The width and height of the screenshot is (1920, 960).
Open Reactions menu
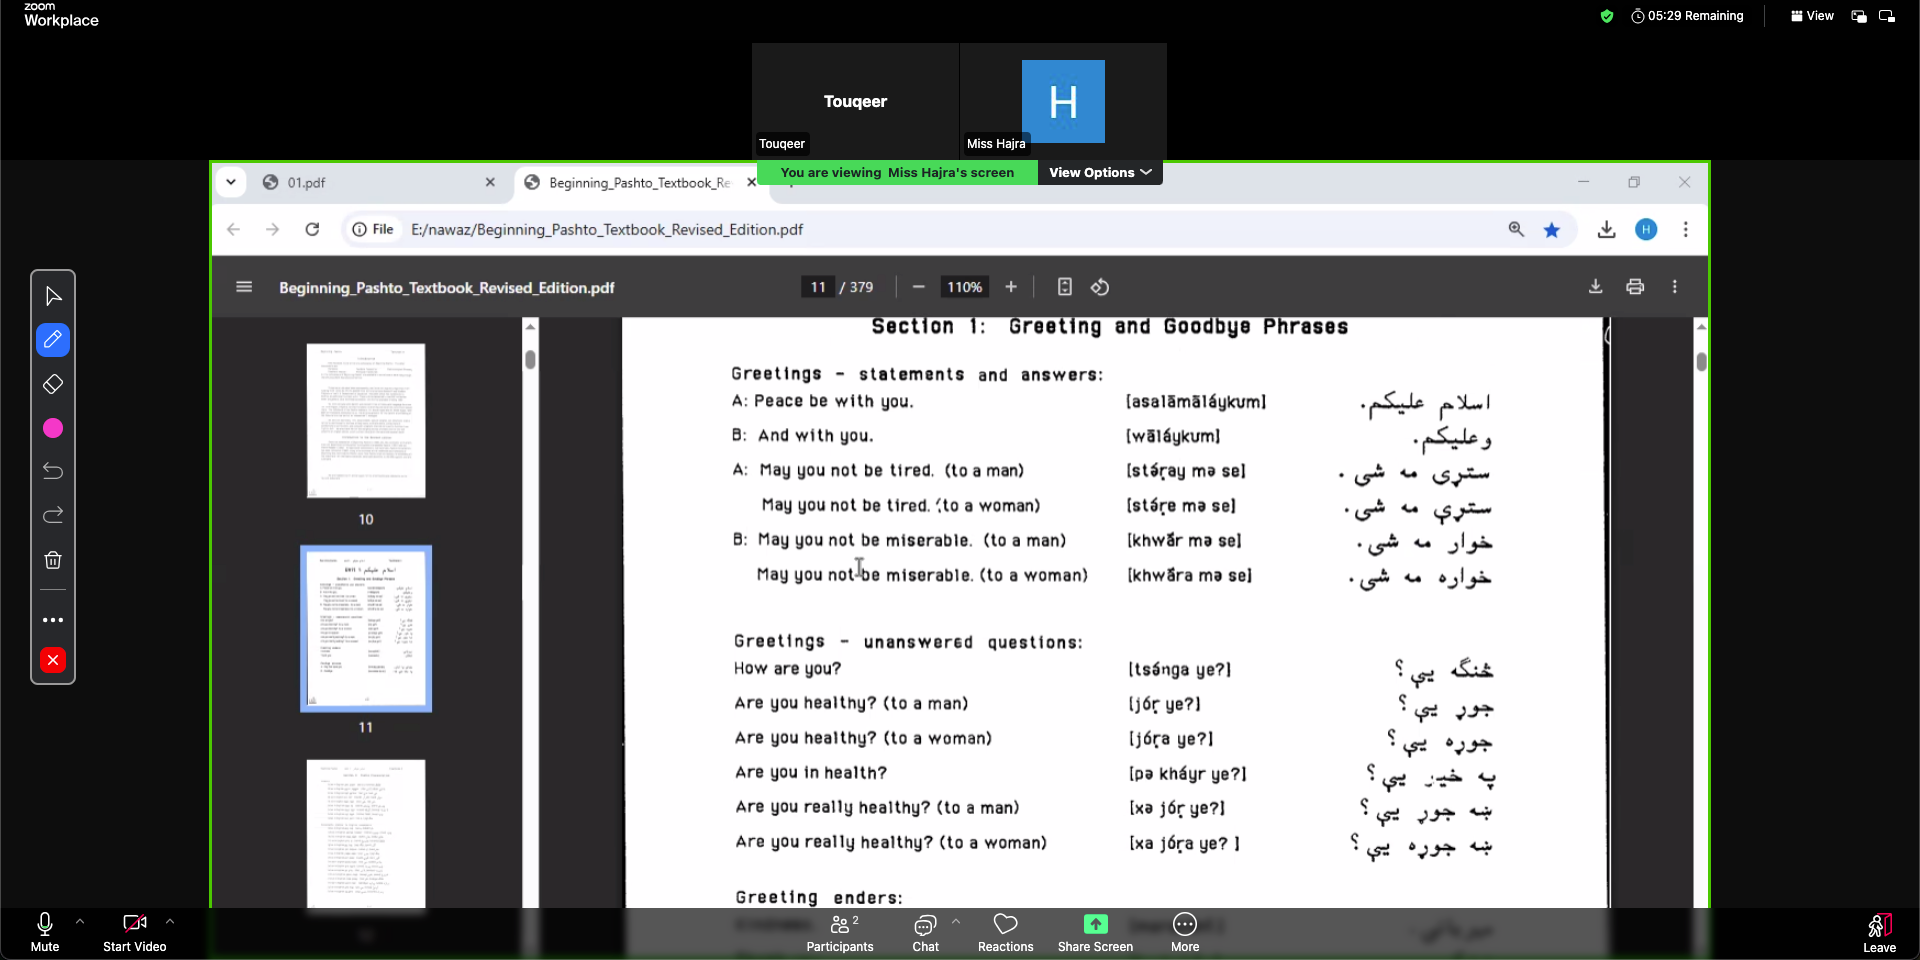[x=1005, y=932]
